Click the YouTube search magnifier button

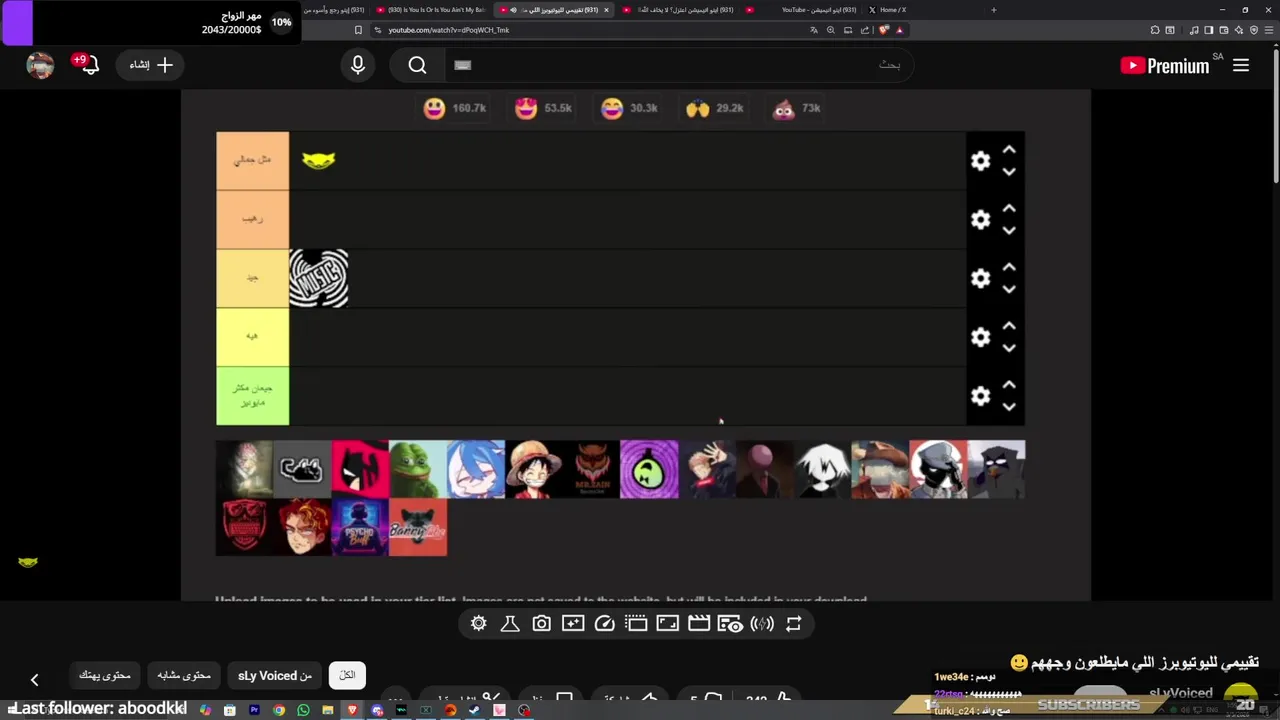click(x=417, y=65)
